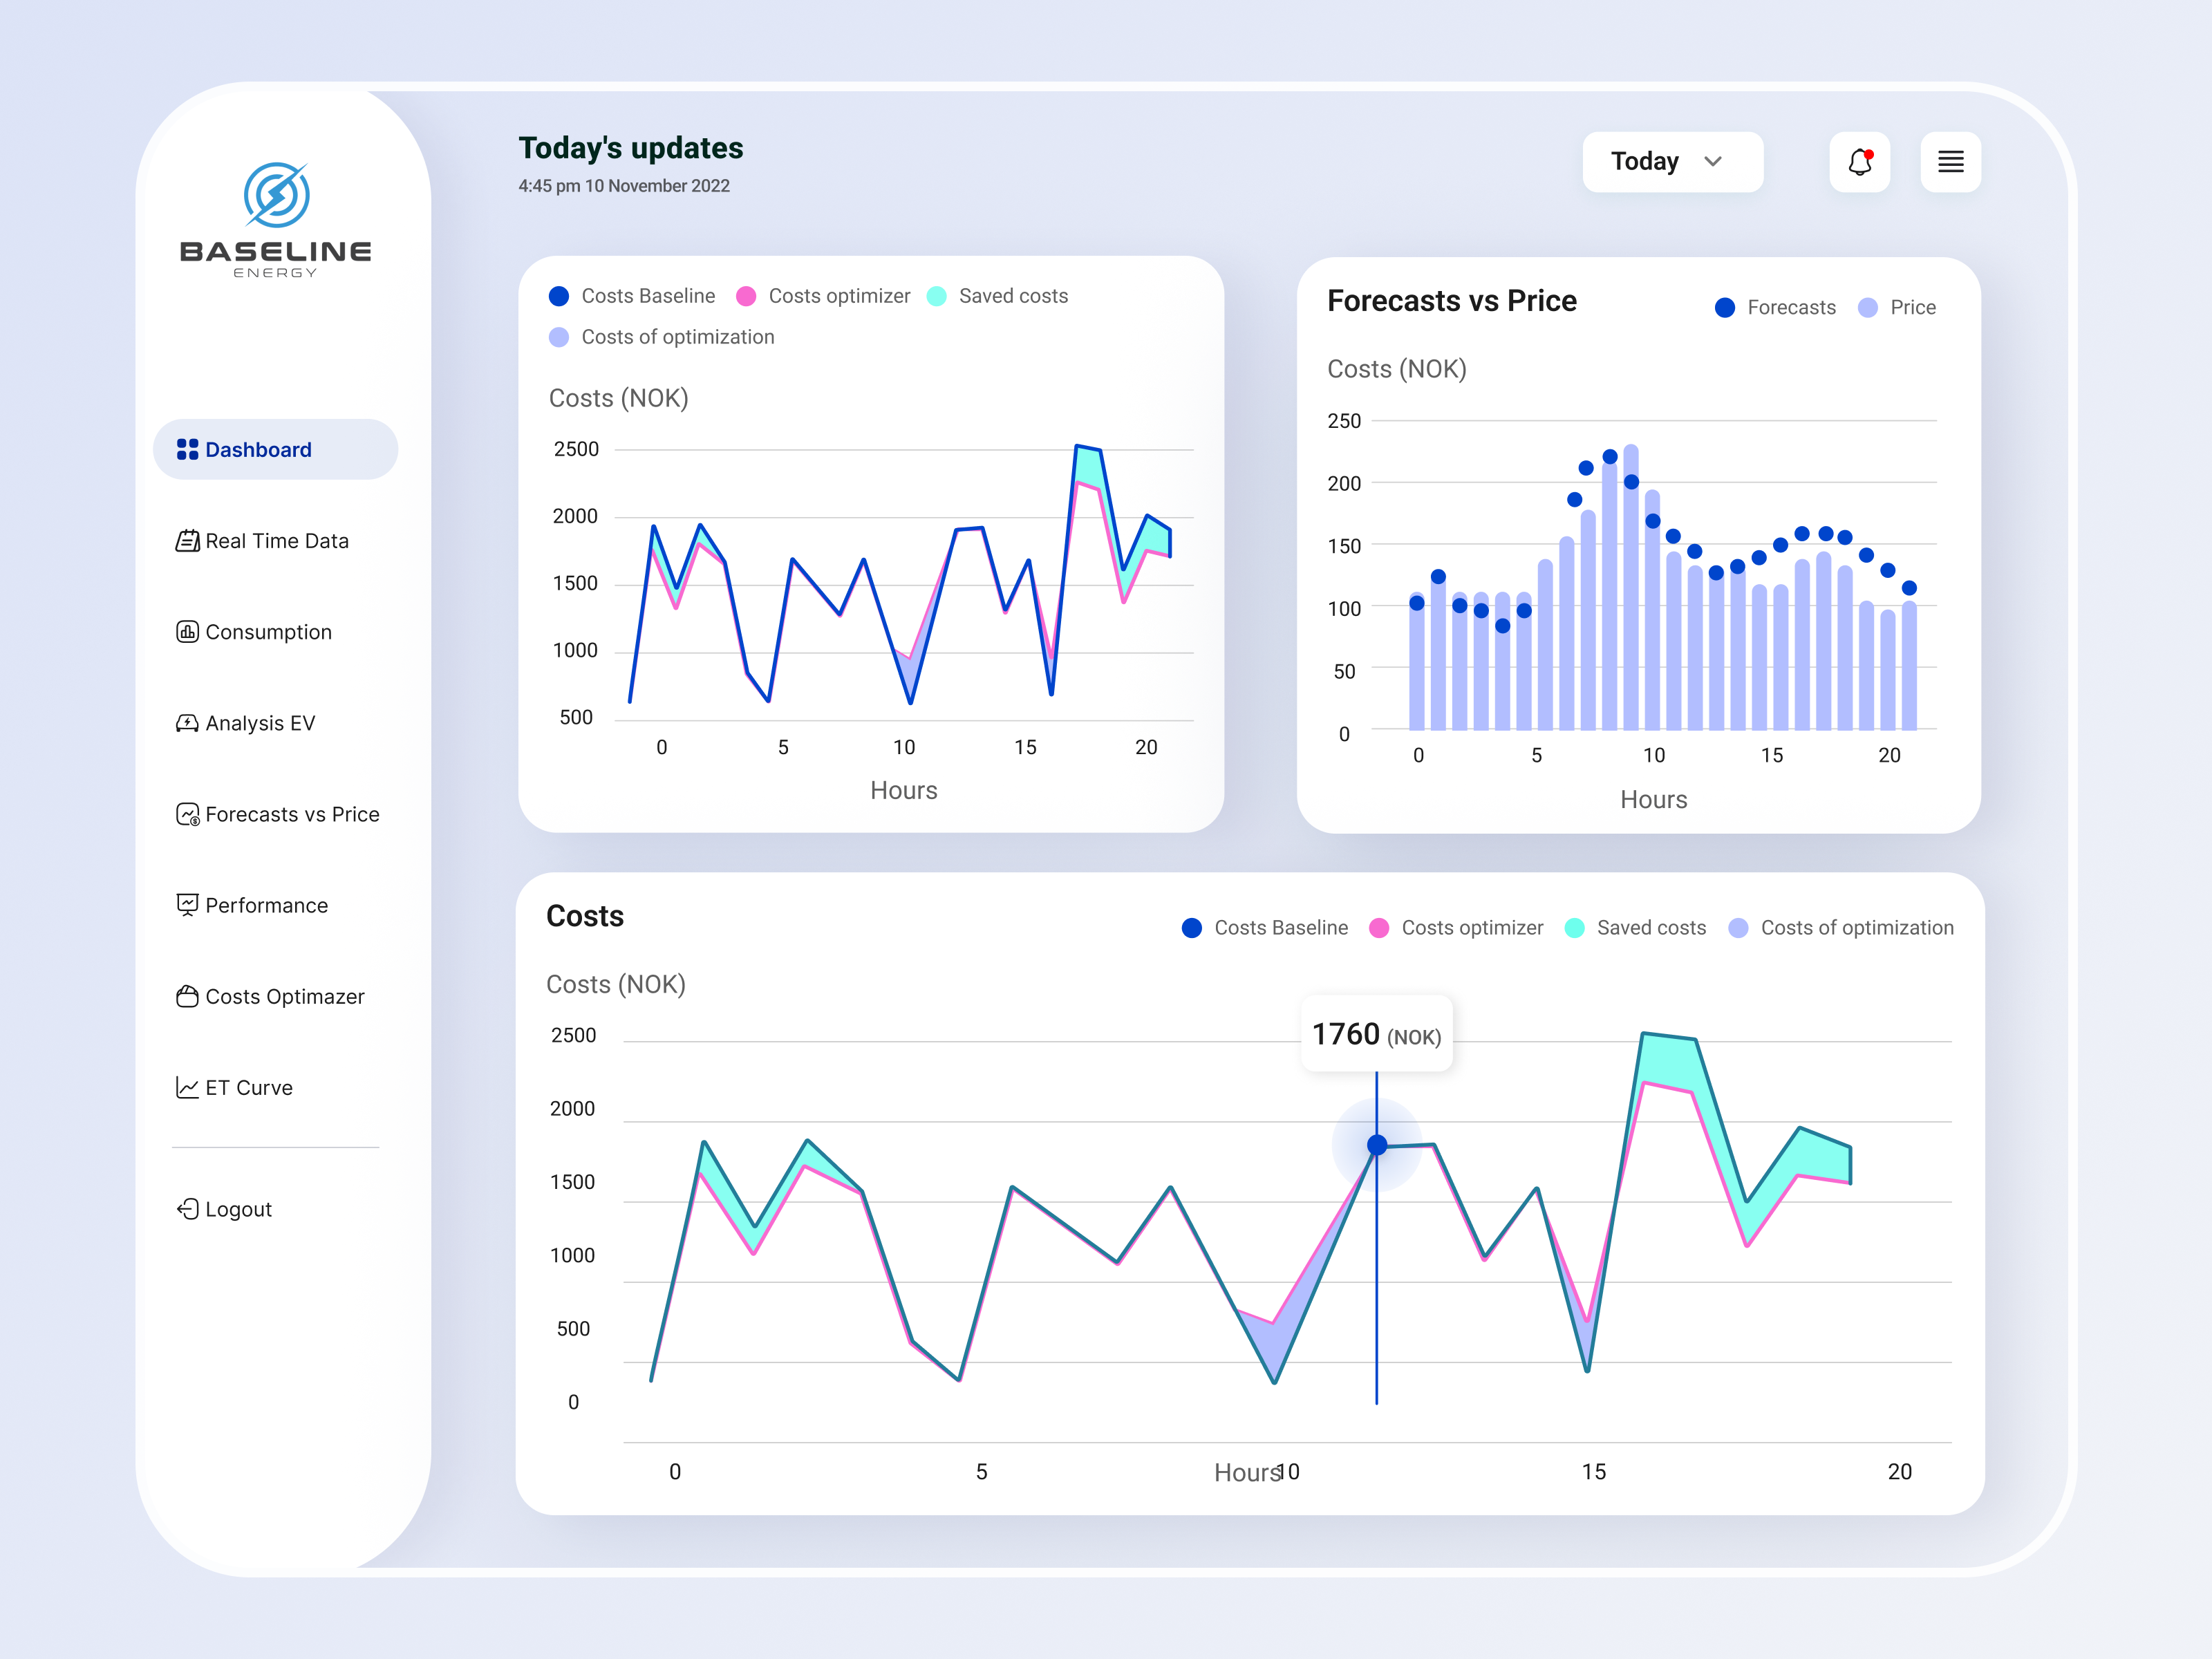
Task: Click the Consumption chart icon in sidebar
Action: click(x=187, y=632)
